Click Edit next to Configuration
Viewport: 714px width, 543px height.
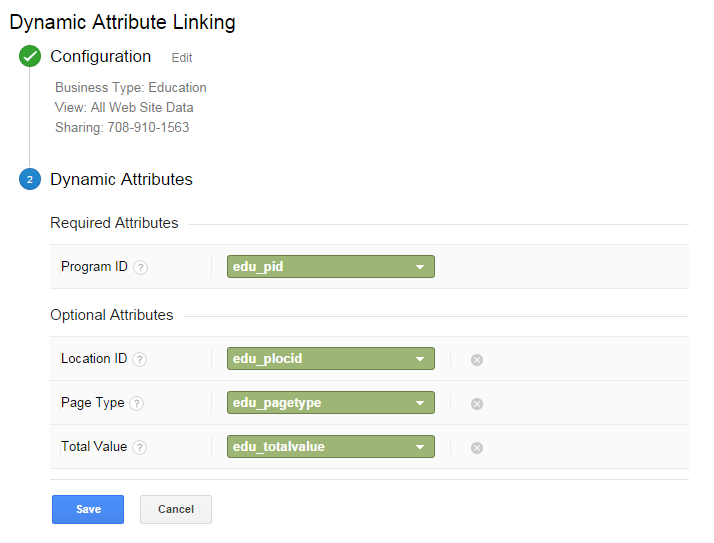(x=182, y=58)
